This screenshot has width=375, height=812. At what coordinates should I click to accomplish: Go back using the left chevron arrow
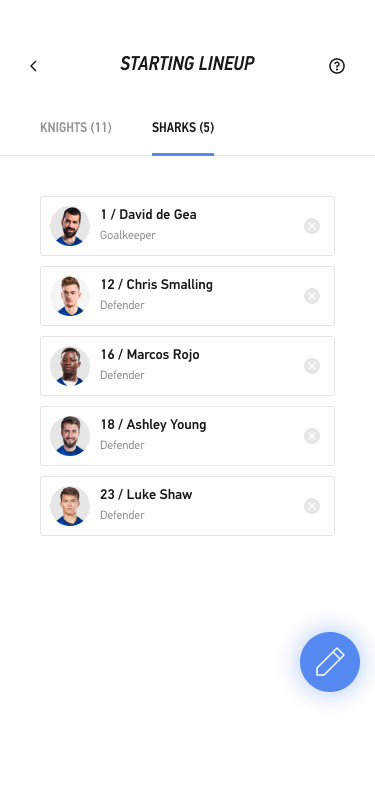pos(34,66)
